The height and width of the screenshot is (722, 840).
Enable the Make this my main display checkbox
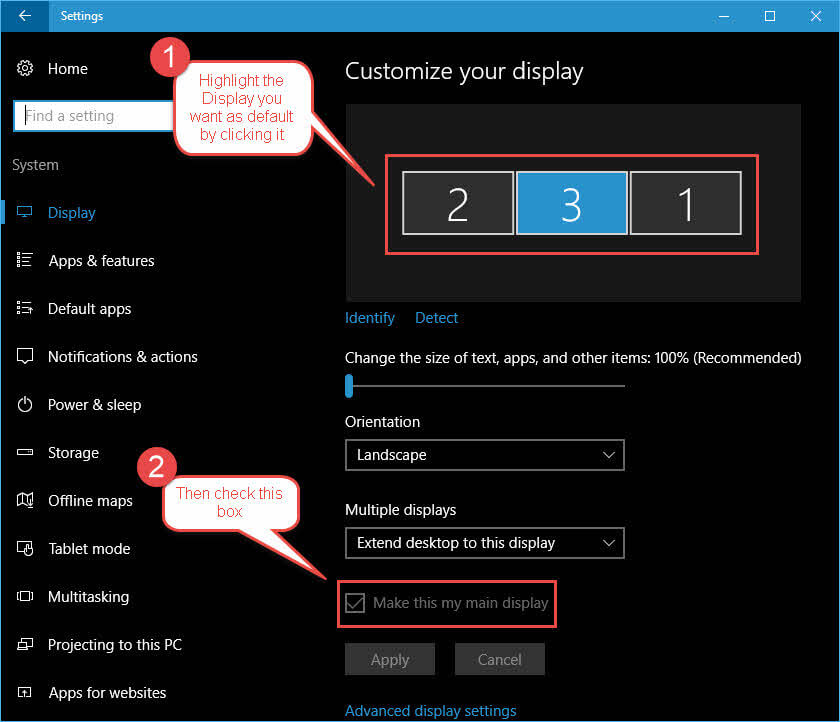pos(355,603)
